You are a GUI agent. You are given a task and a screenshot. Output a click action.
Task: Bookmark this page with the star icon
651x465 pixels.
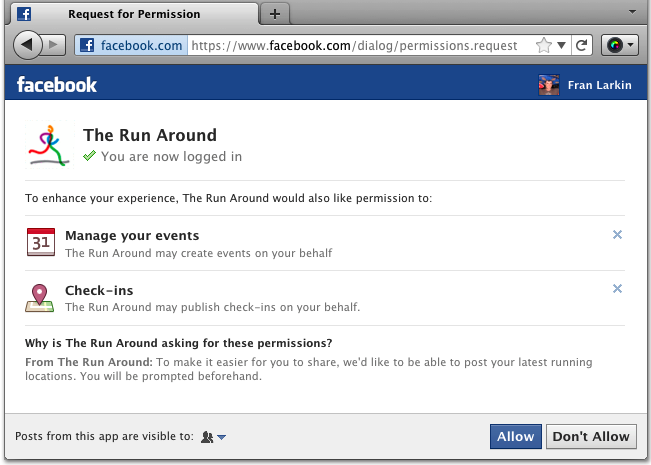[x=543, y=45]
